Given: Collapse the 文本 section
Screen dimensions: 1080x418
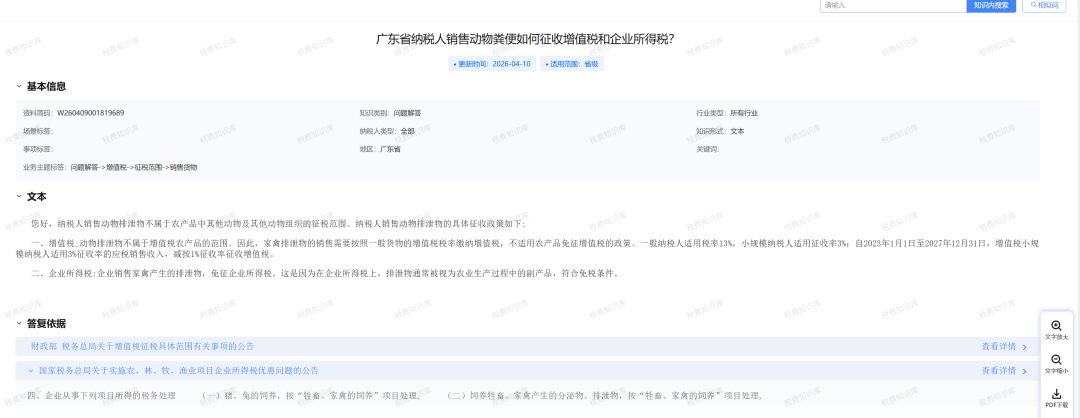Looking at the screenshot, I should tap(19, 197).
